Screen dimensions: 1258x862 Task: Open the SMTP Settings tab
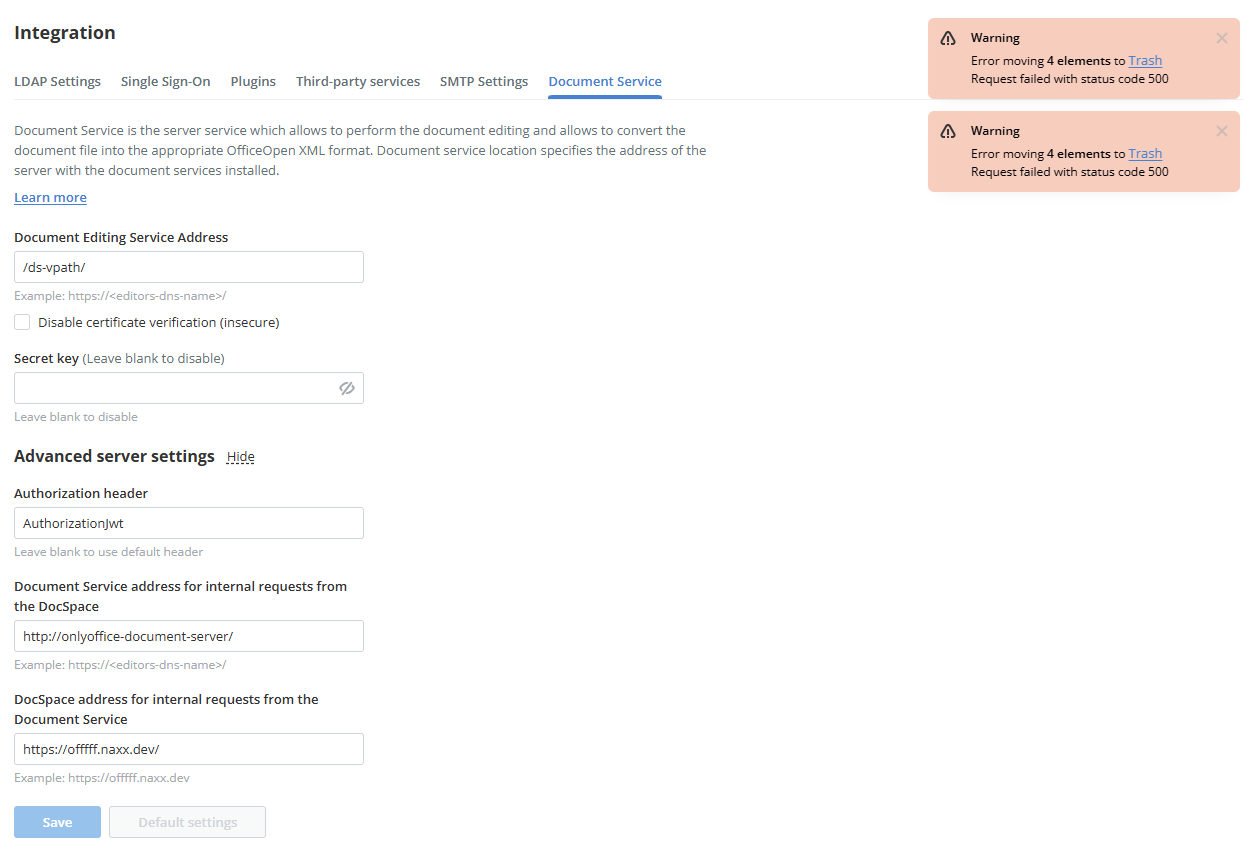tap(484, 81)
